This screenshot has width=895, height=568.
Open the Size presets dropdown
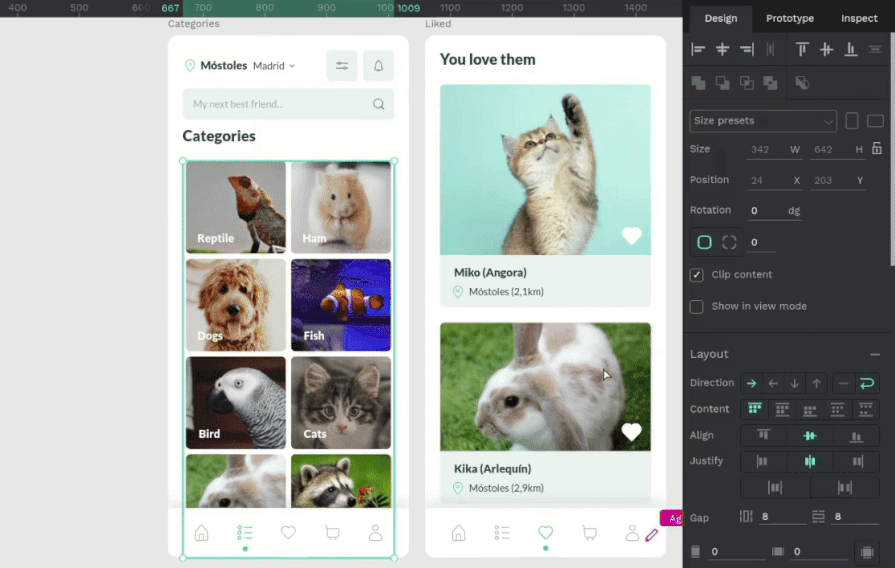pos(763,121)
